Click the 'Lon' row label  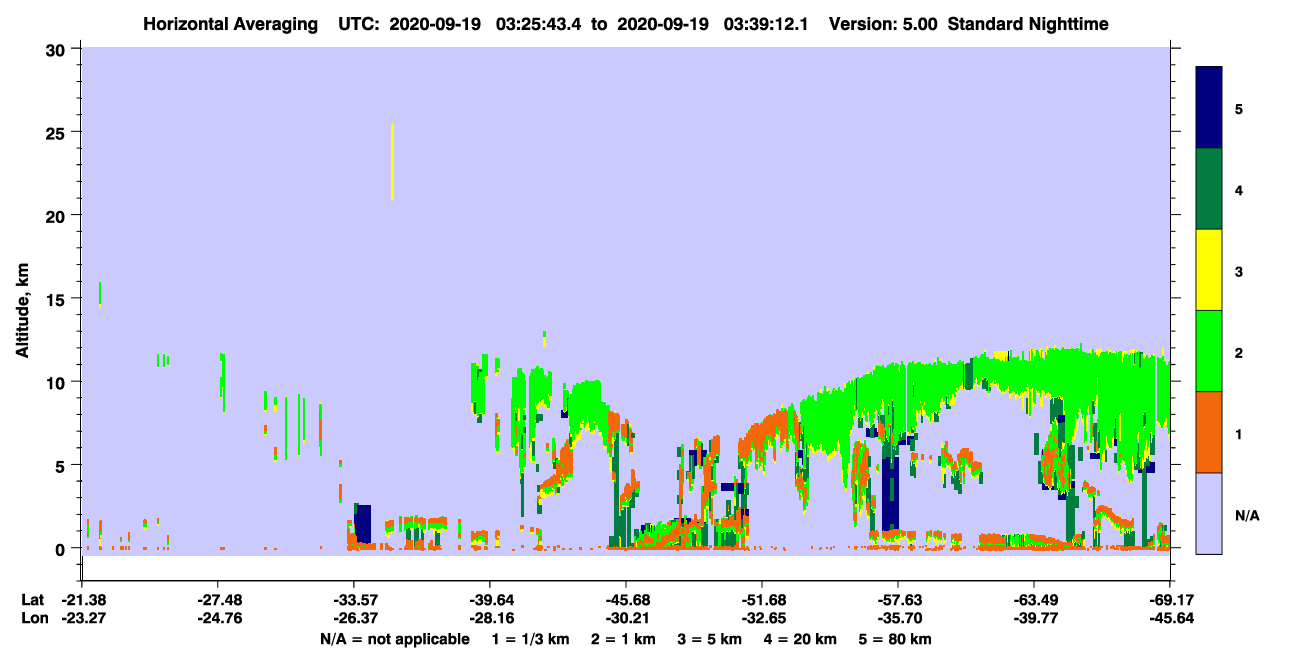33,618
